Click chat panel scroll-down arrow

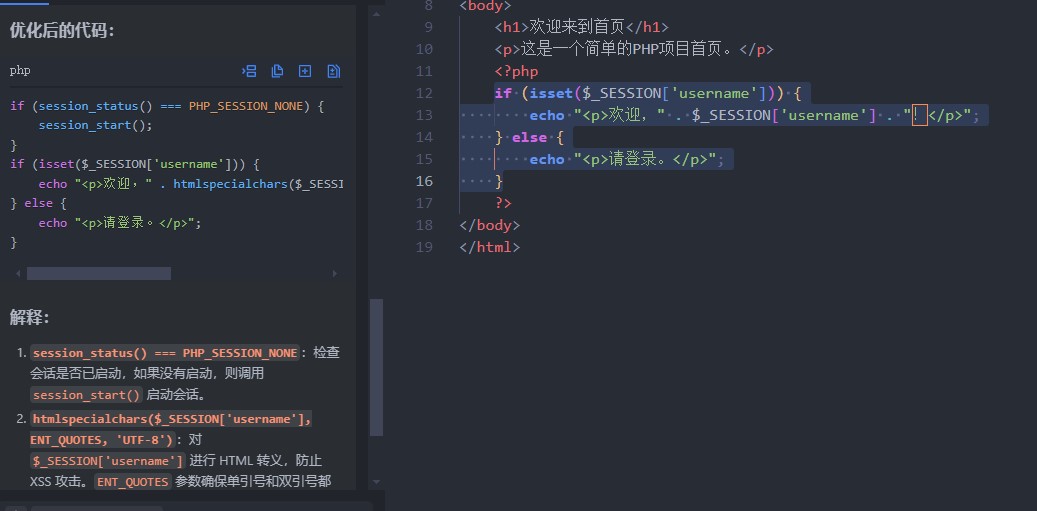376,482
